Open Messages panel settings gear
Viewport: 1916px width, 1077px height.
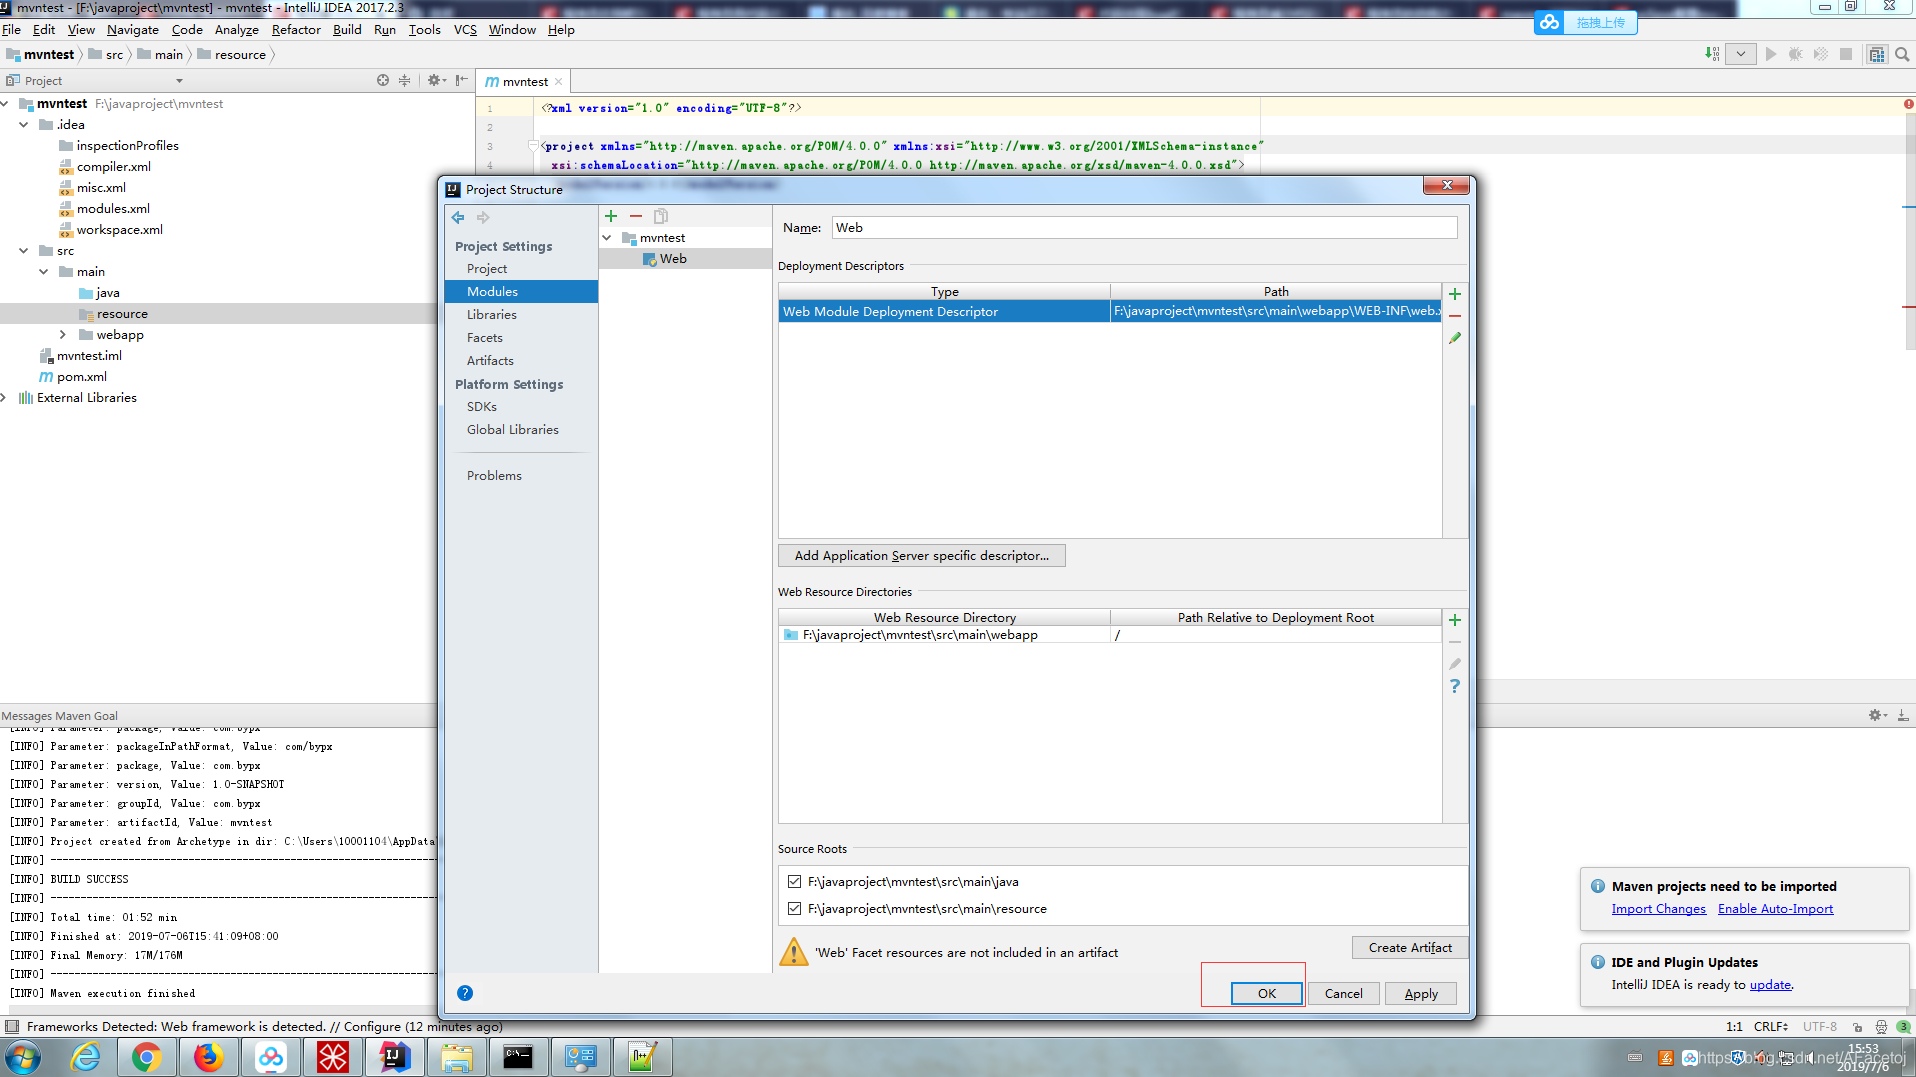point(1877,715)
